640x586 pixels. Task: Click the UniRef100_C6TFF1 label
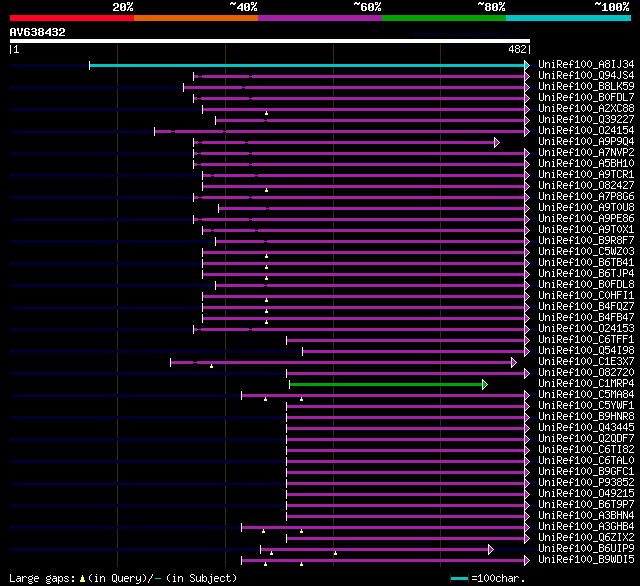pos(586,340)
